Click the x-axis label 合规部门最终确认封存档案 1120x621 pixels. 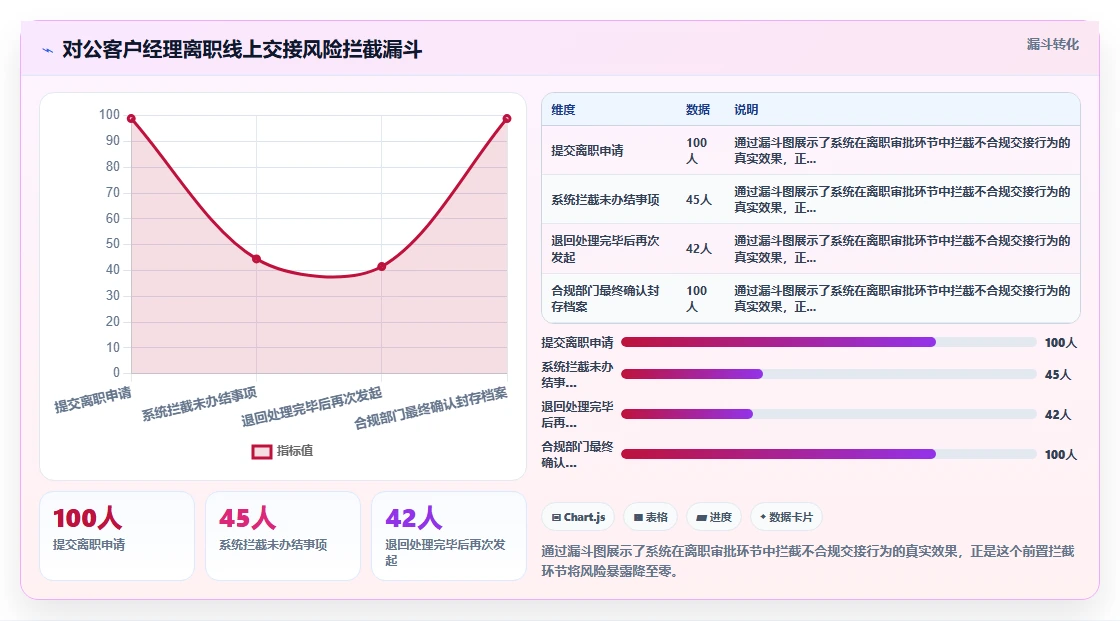click(x=431, y=409)
